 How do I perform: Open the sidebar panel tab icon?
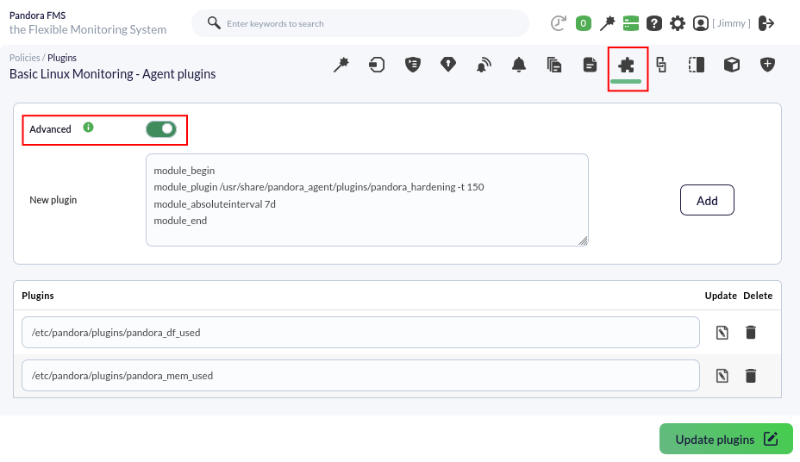point(696,65)
